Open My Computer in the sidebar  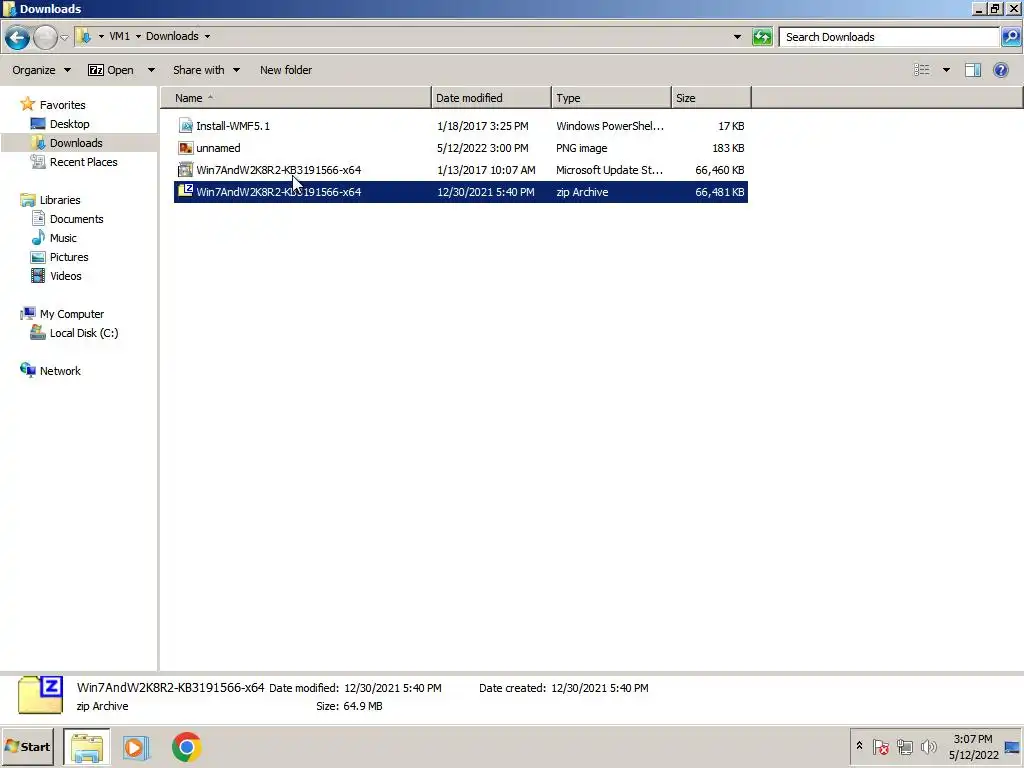tap(72, 314)
